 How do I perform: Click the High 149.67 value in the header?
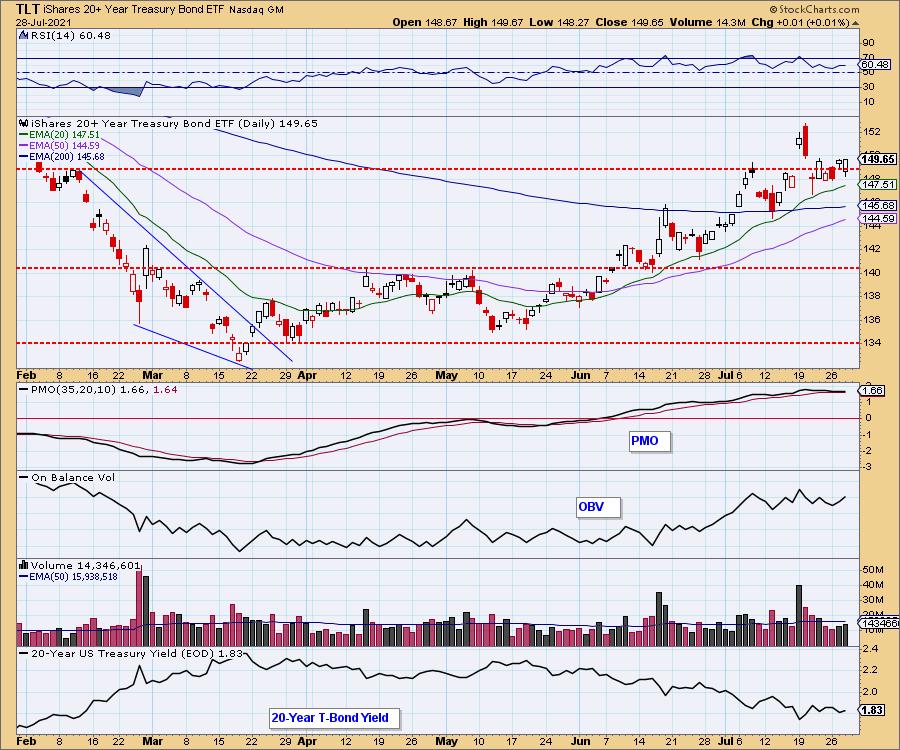click(x=493, y=22)
